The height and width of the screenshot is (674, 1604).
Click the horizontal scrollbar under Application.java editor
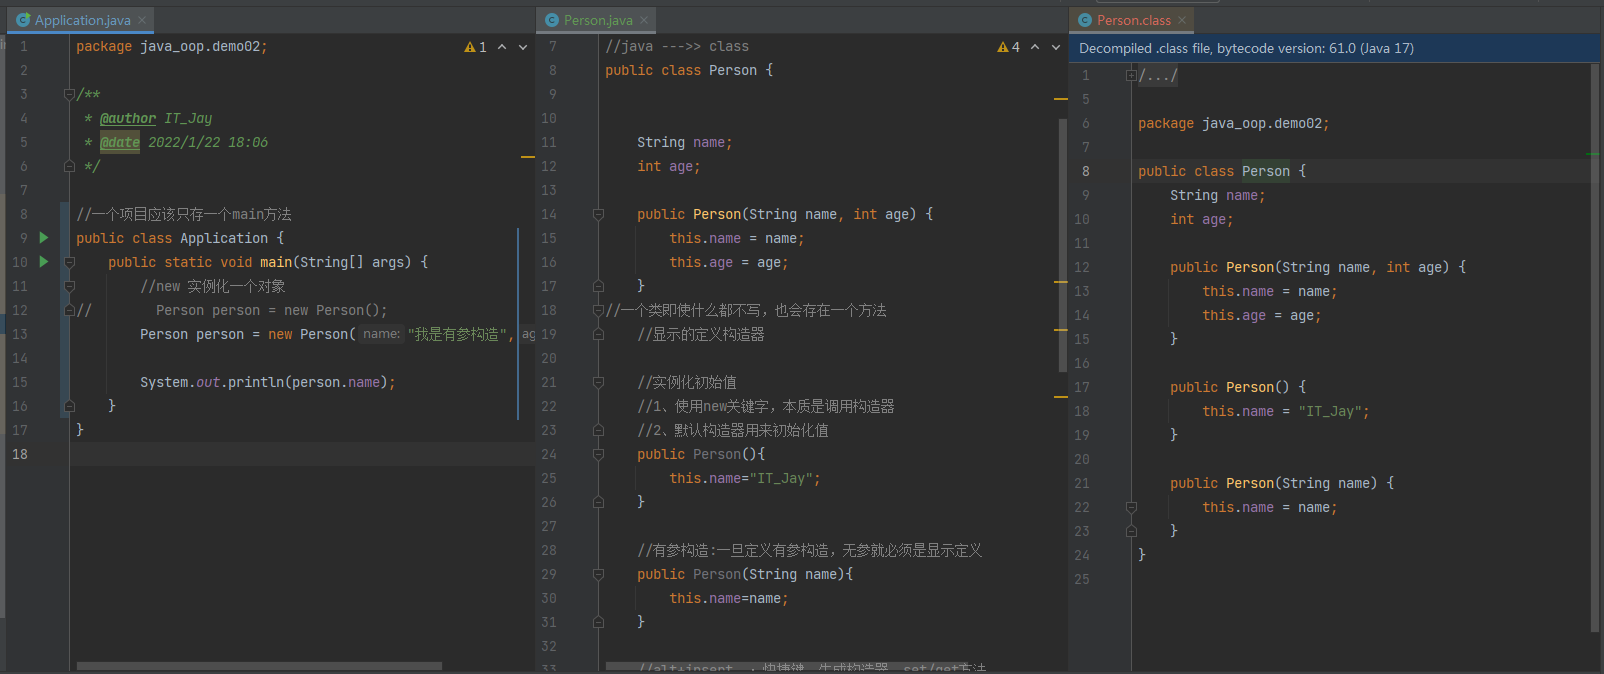(259, 666)
